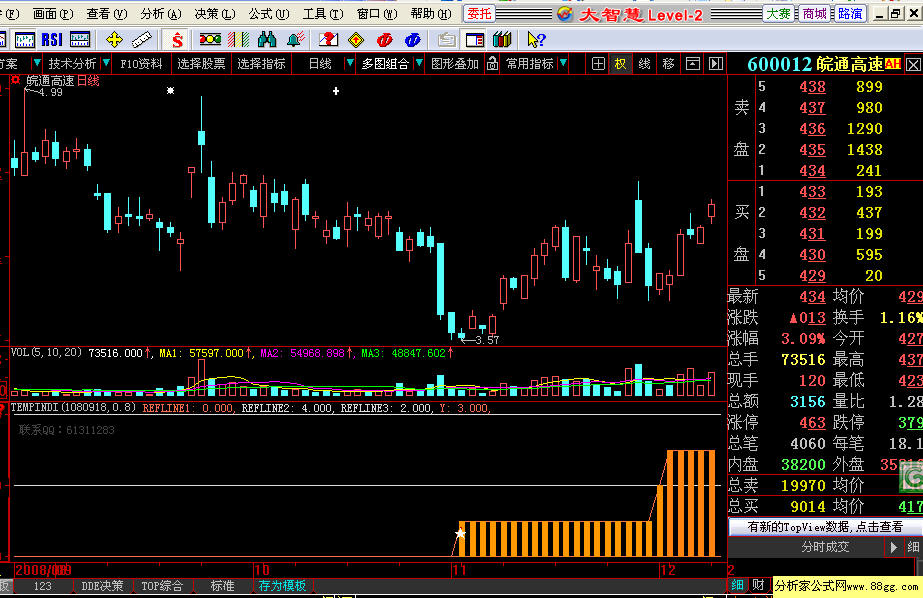Click the traffic light icon

click(x=210, y=39)
